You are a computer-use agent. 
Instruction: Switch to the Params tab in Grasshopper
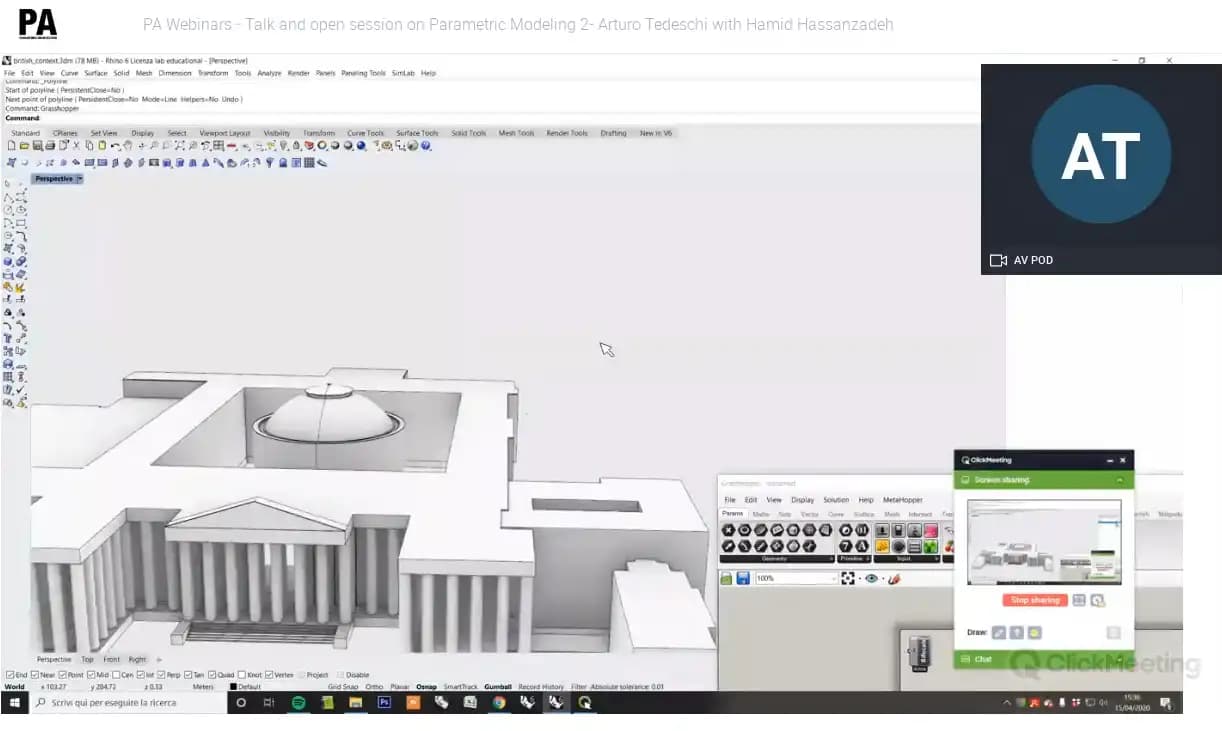coord(732,514)
